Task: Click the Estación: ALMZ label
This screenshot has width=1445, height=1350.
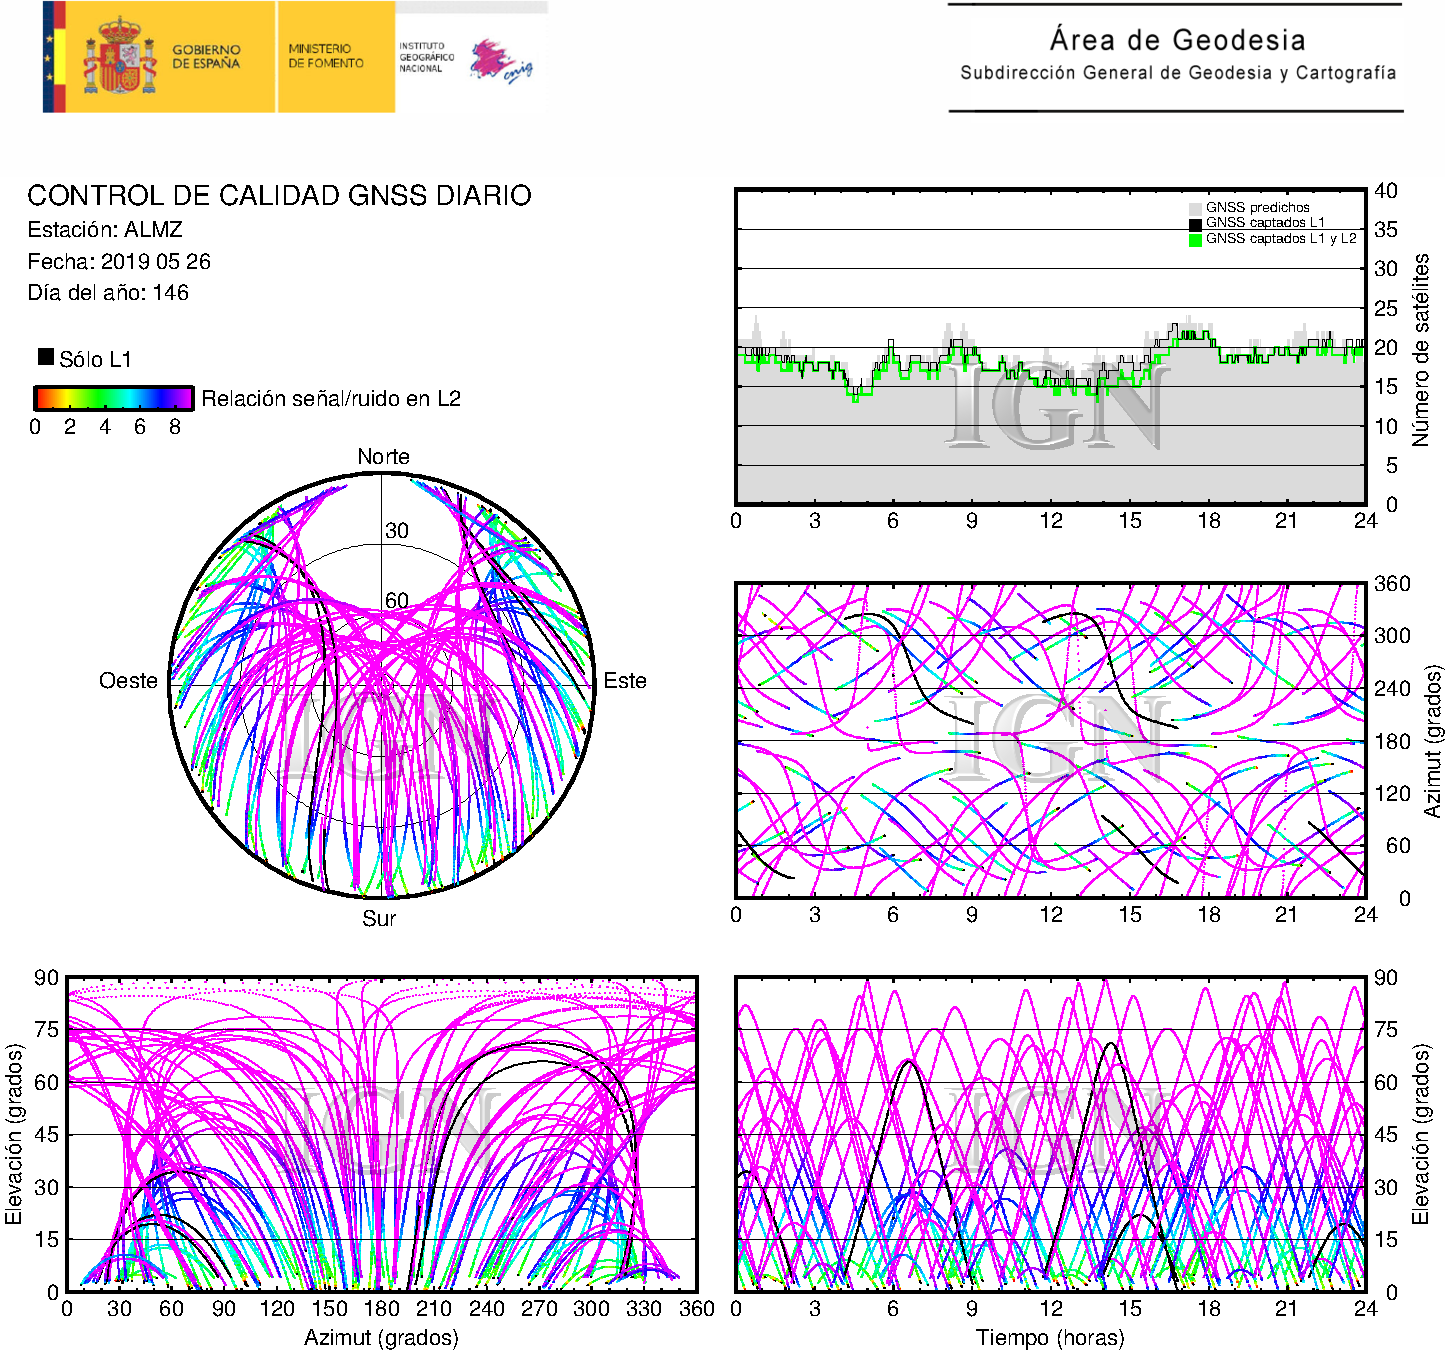Action: click(105, 230)
